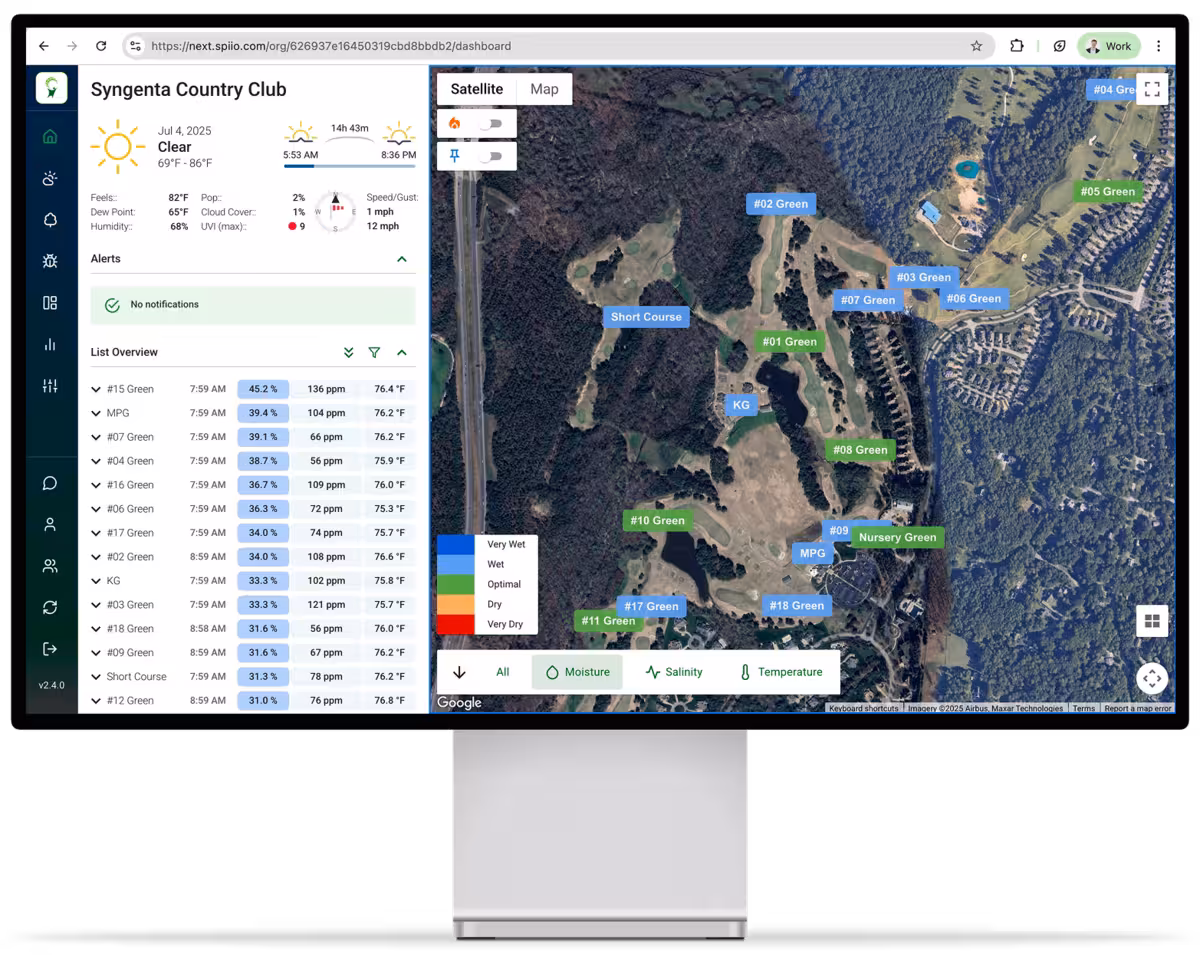Click the #18 Green map marker

tap(797, 605)
